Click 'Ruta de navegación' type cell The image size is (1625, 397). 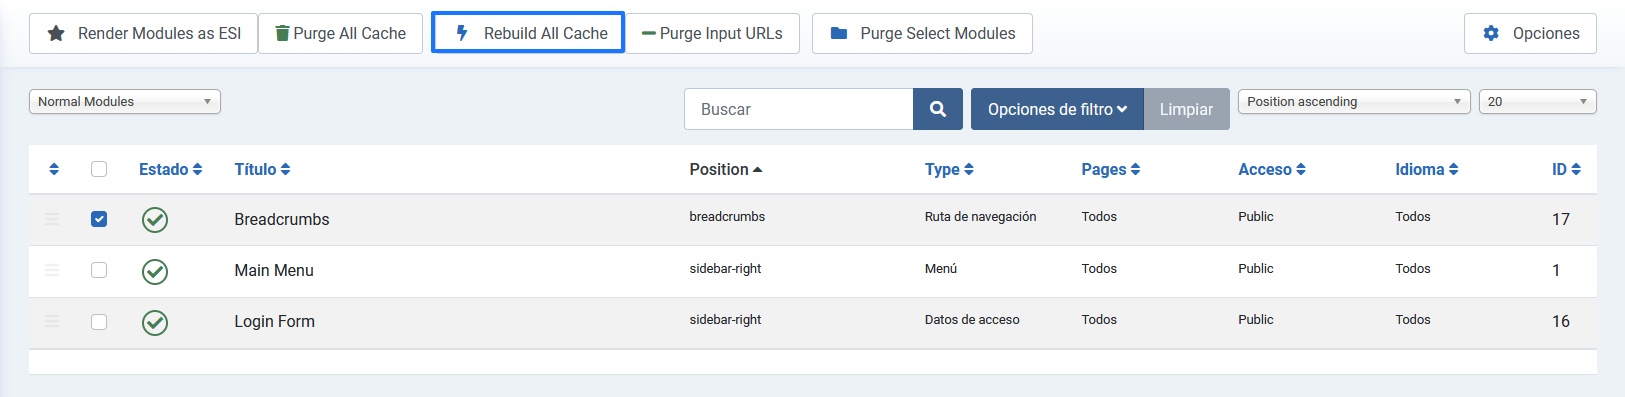(x=980, y=217)
